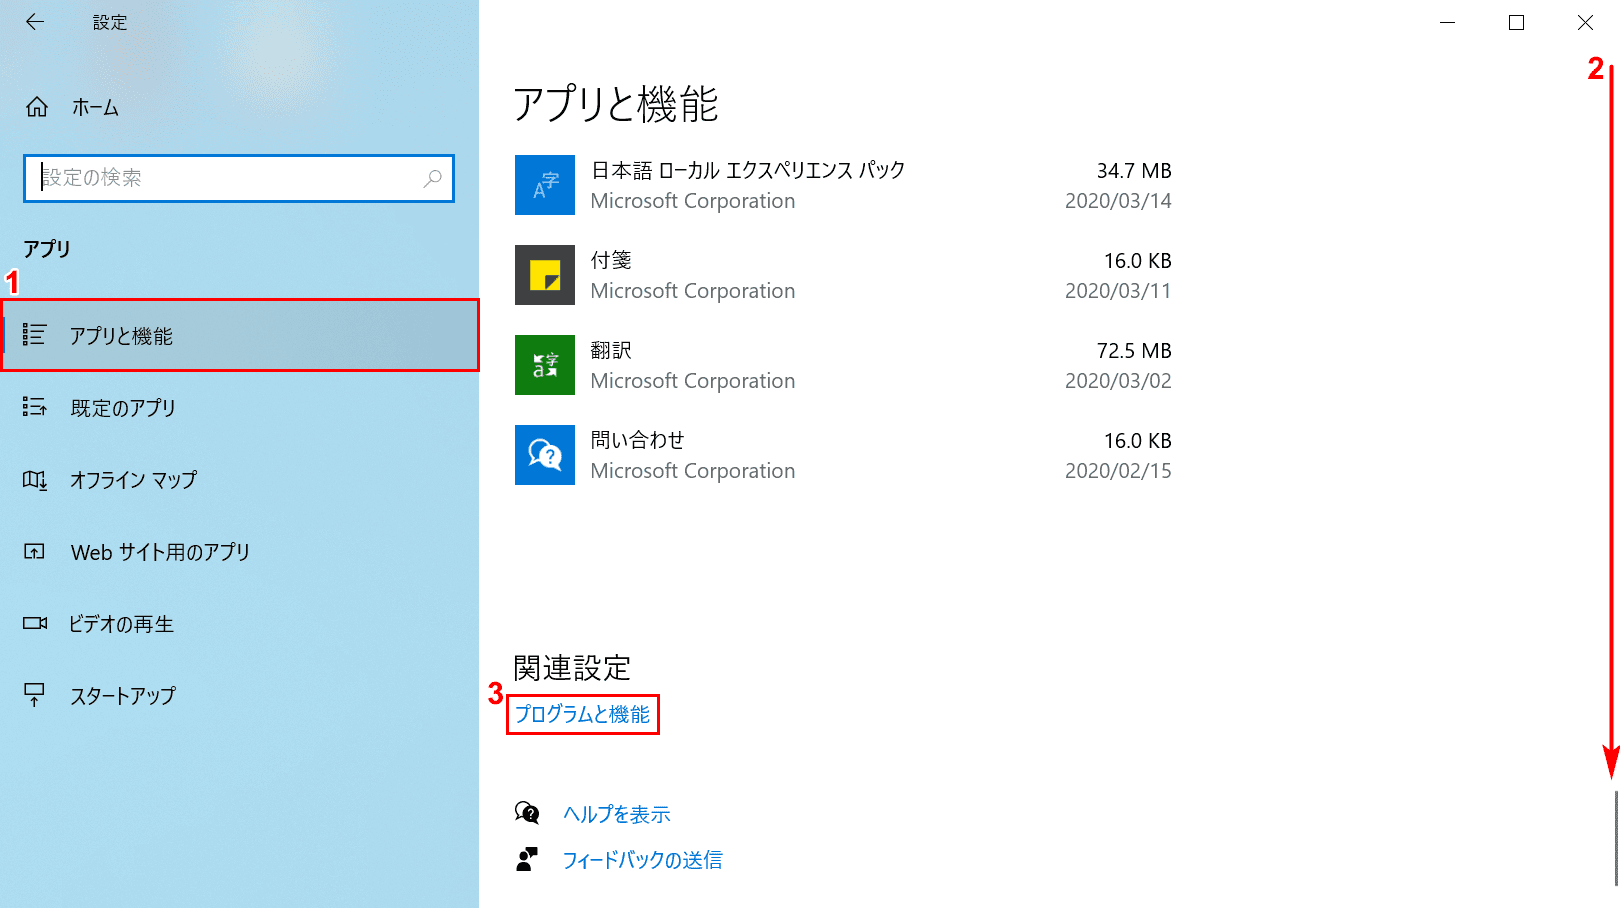
Task: Open Web サイト用のアプリ page
Action: [240, 552]
